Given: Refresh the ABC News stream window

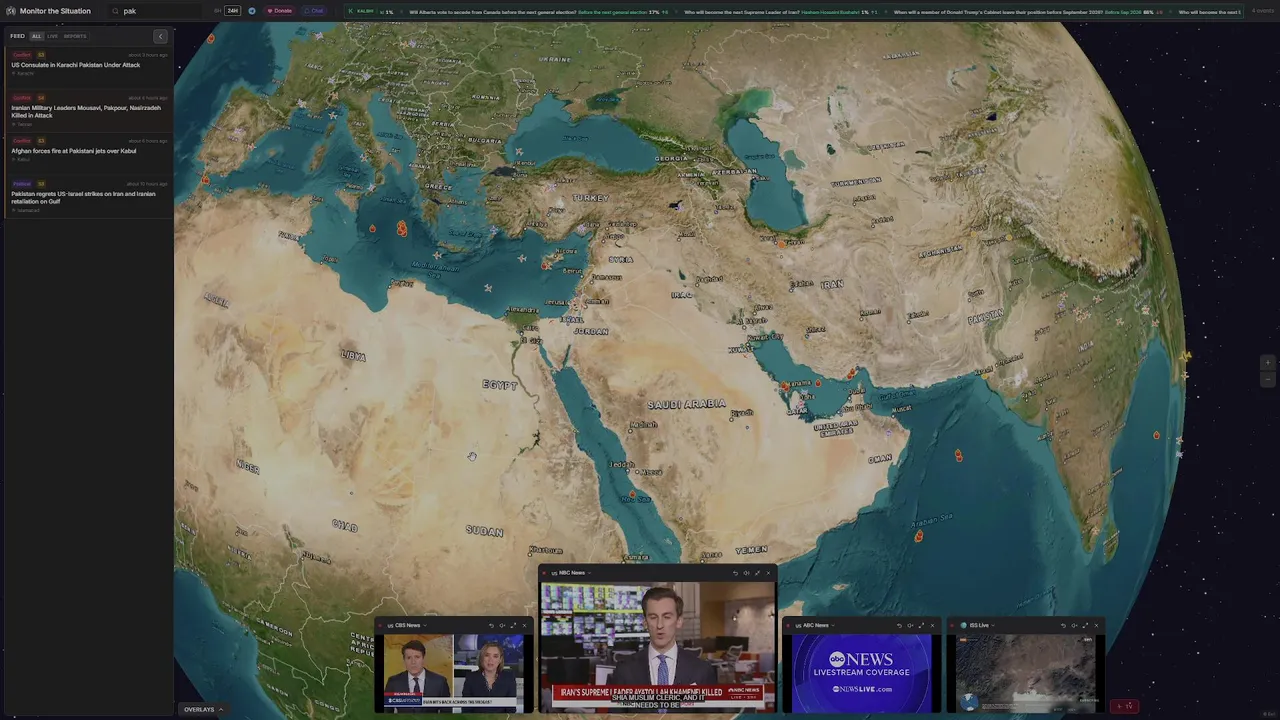Looking at the screenshot, I should click(899, 625).
